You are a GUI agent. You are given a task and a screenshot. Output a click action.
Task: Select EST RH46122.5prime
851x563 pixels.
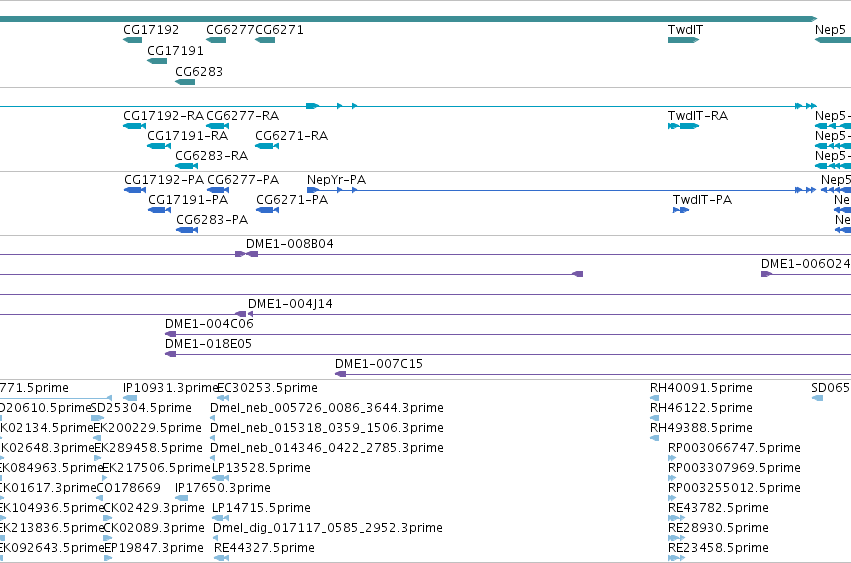(701, 408)
